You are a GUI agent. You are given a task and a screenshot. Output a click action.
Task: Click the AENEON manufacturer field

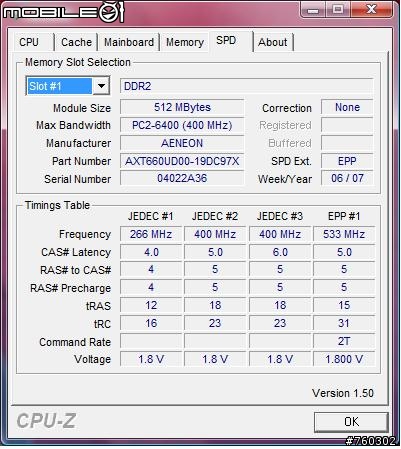point(182,143)
